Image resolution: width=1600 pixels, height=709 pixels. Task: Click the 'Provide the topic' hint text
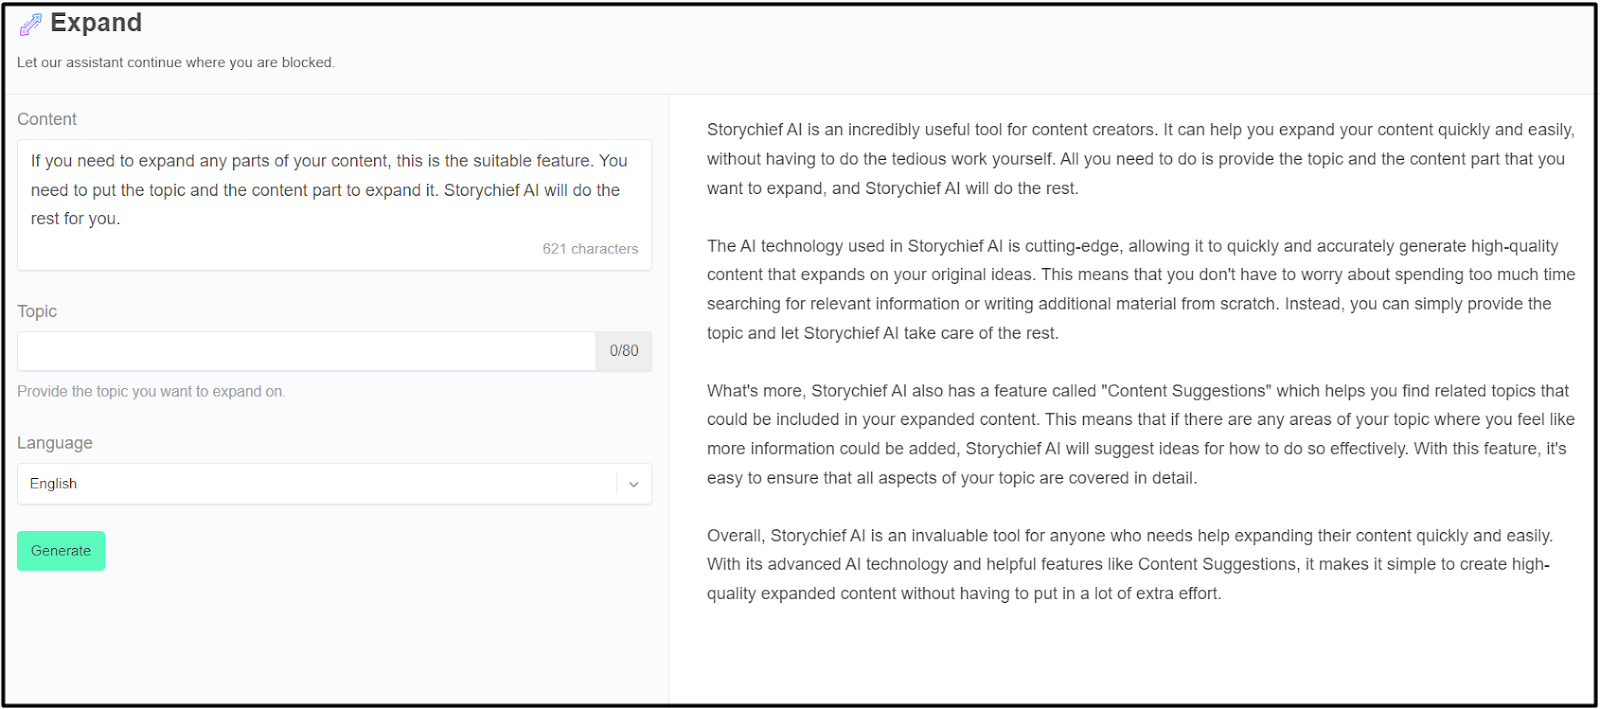(151, 391)
